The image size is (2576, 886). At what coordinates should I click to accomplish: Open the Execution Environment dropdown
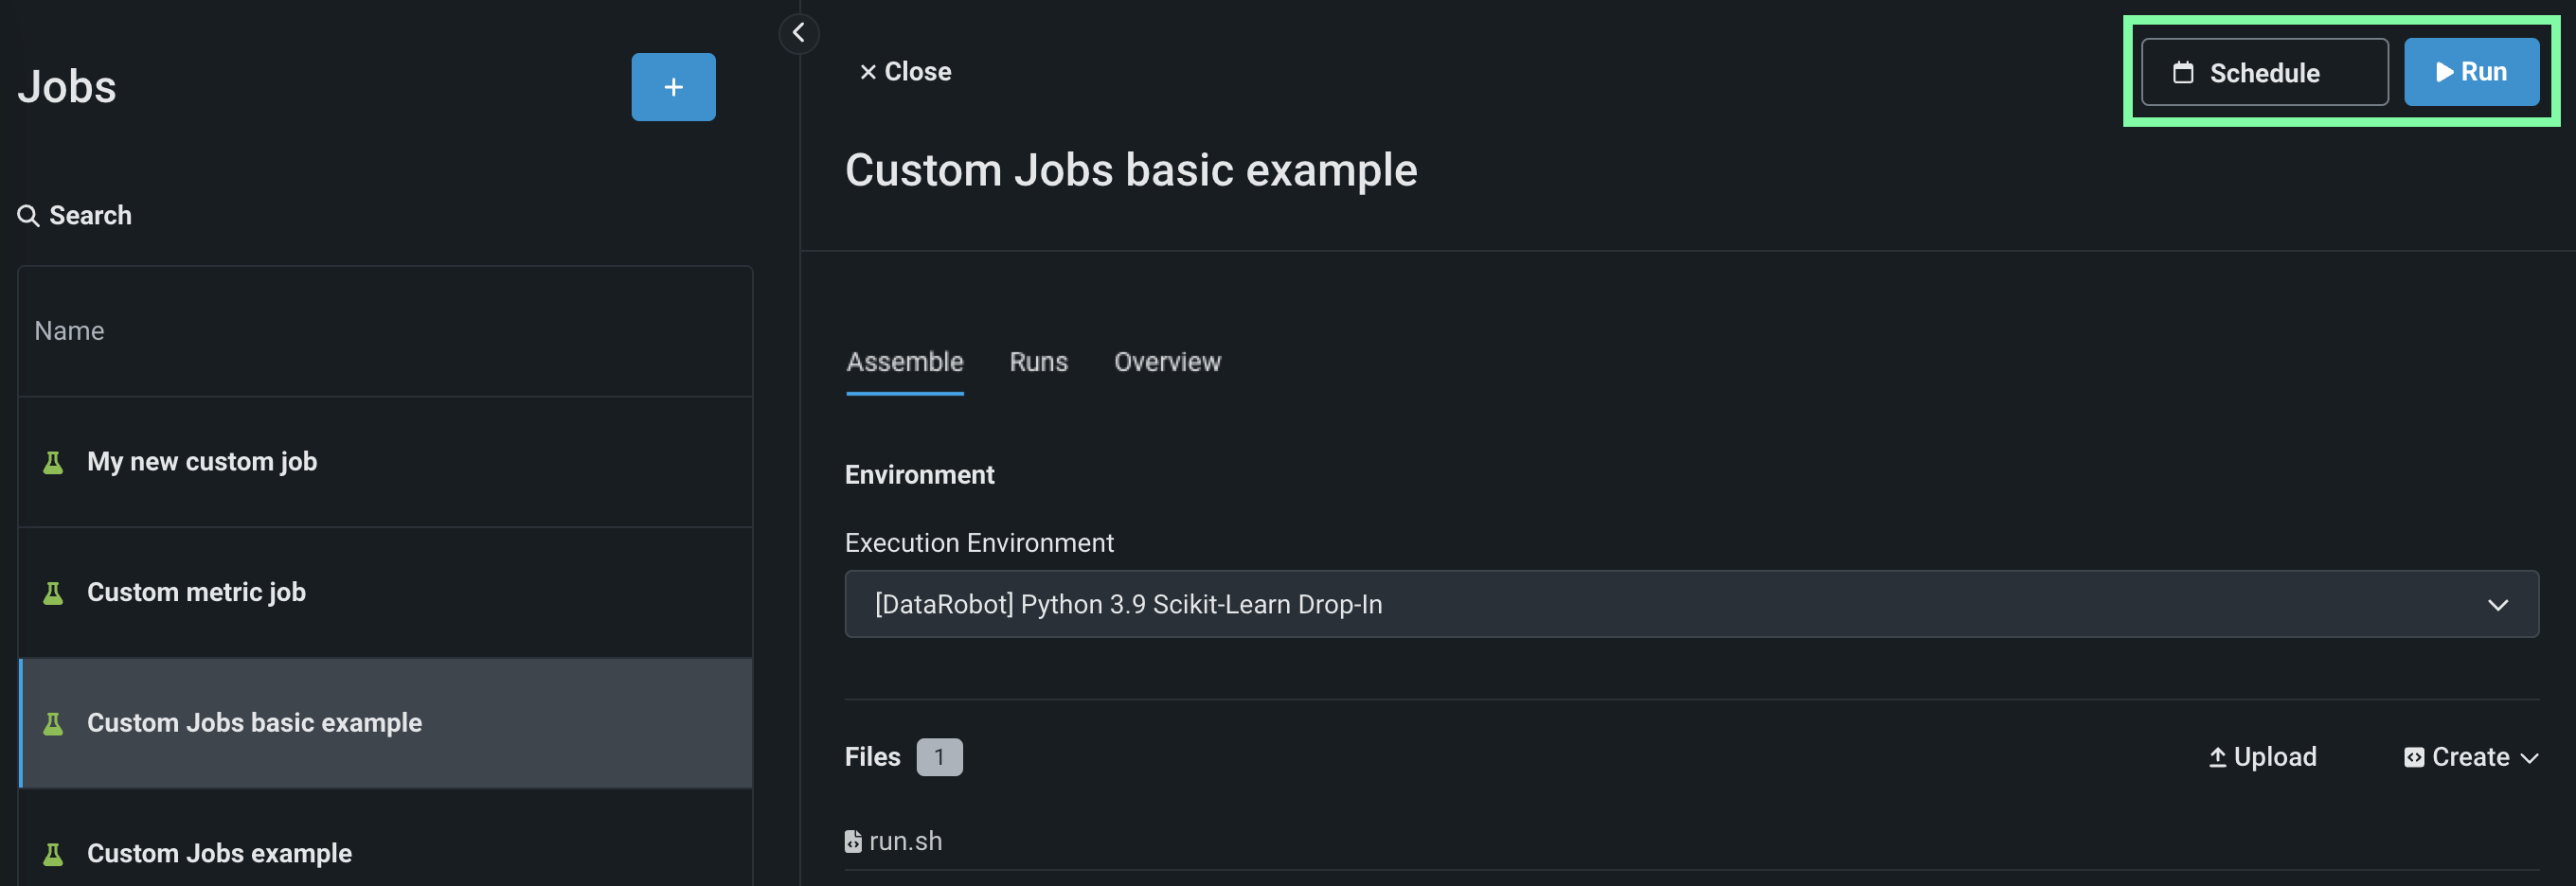[1690, 604]
